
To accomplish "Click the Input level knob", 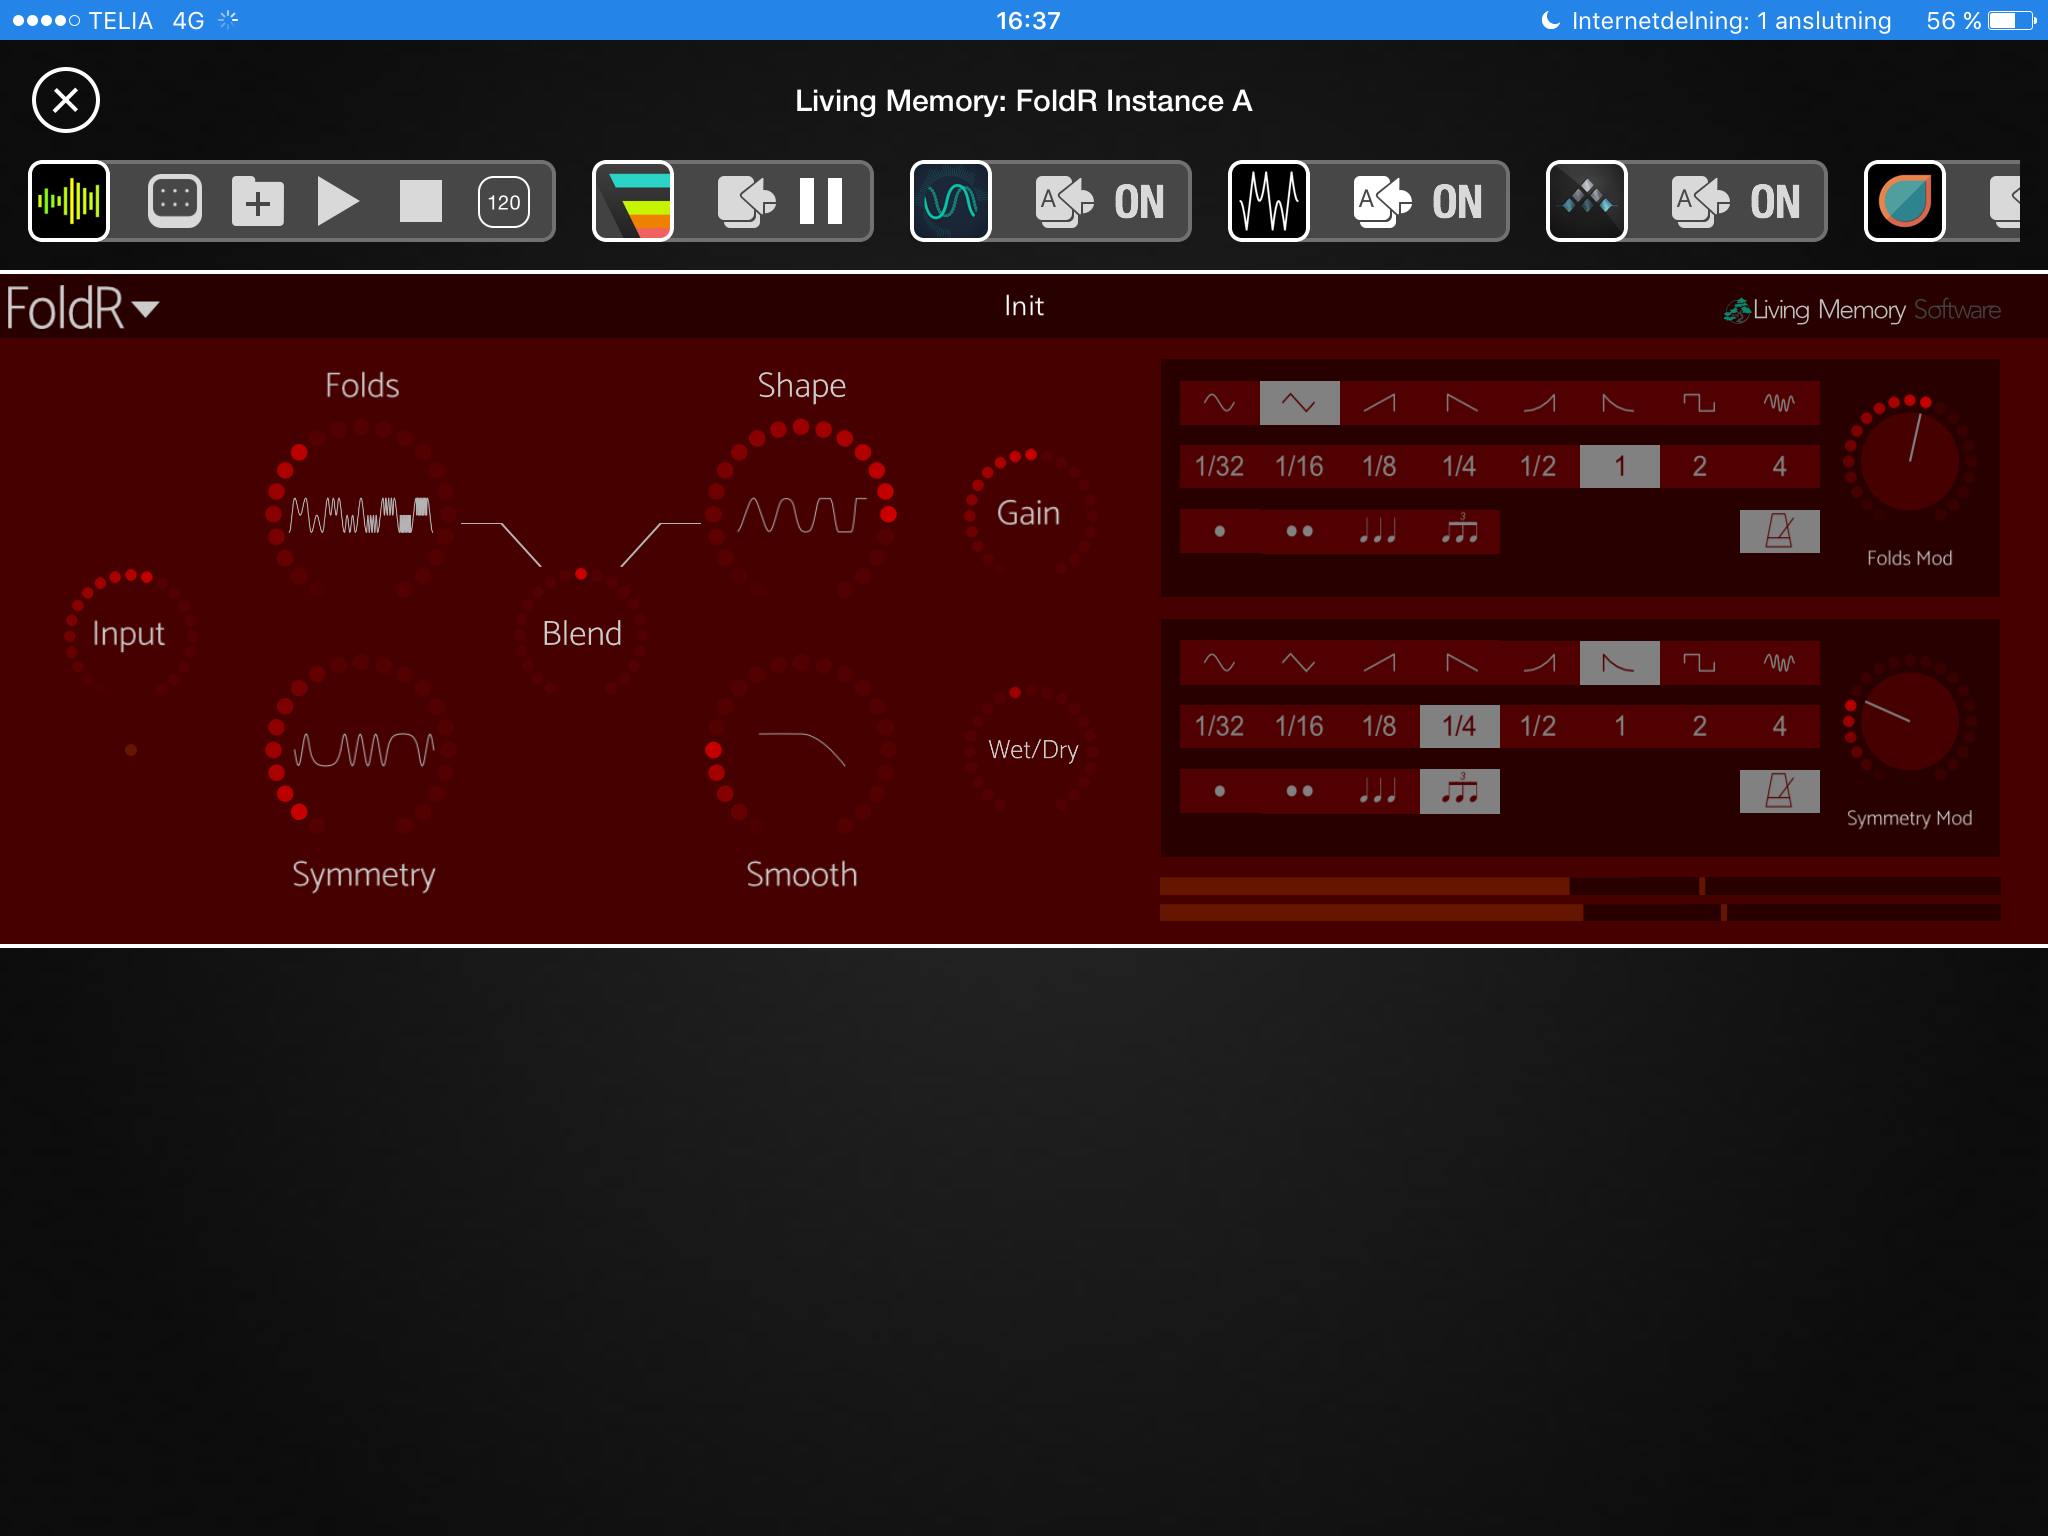I will (x=129, y=633).
